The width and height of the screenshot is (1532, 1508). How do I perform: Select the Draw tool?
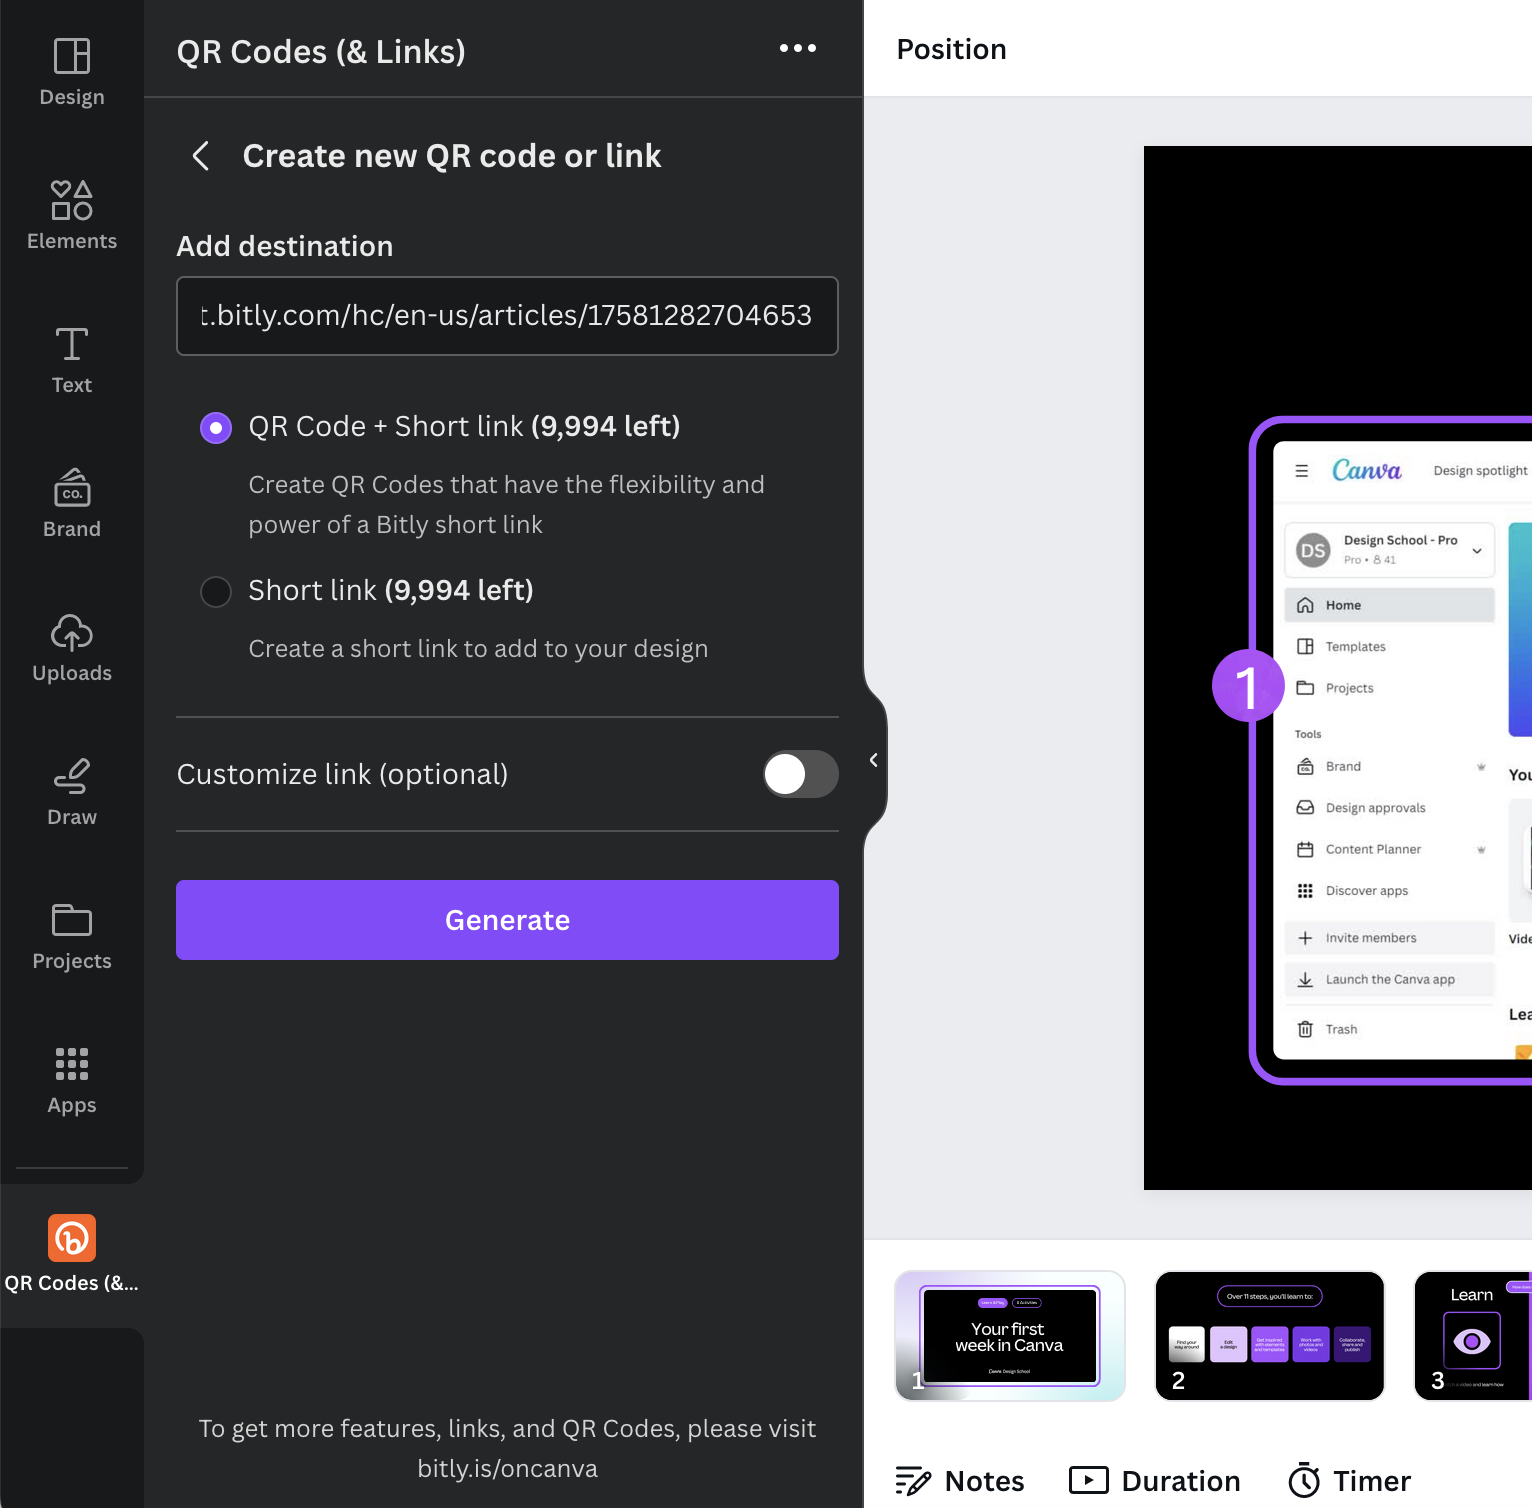click(72, 792)
